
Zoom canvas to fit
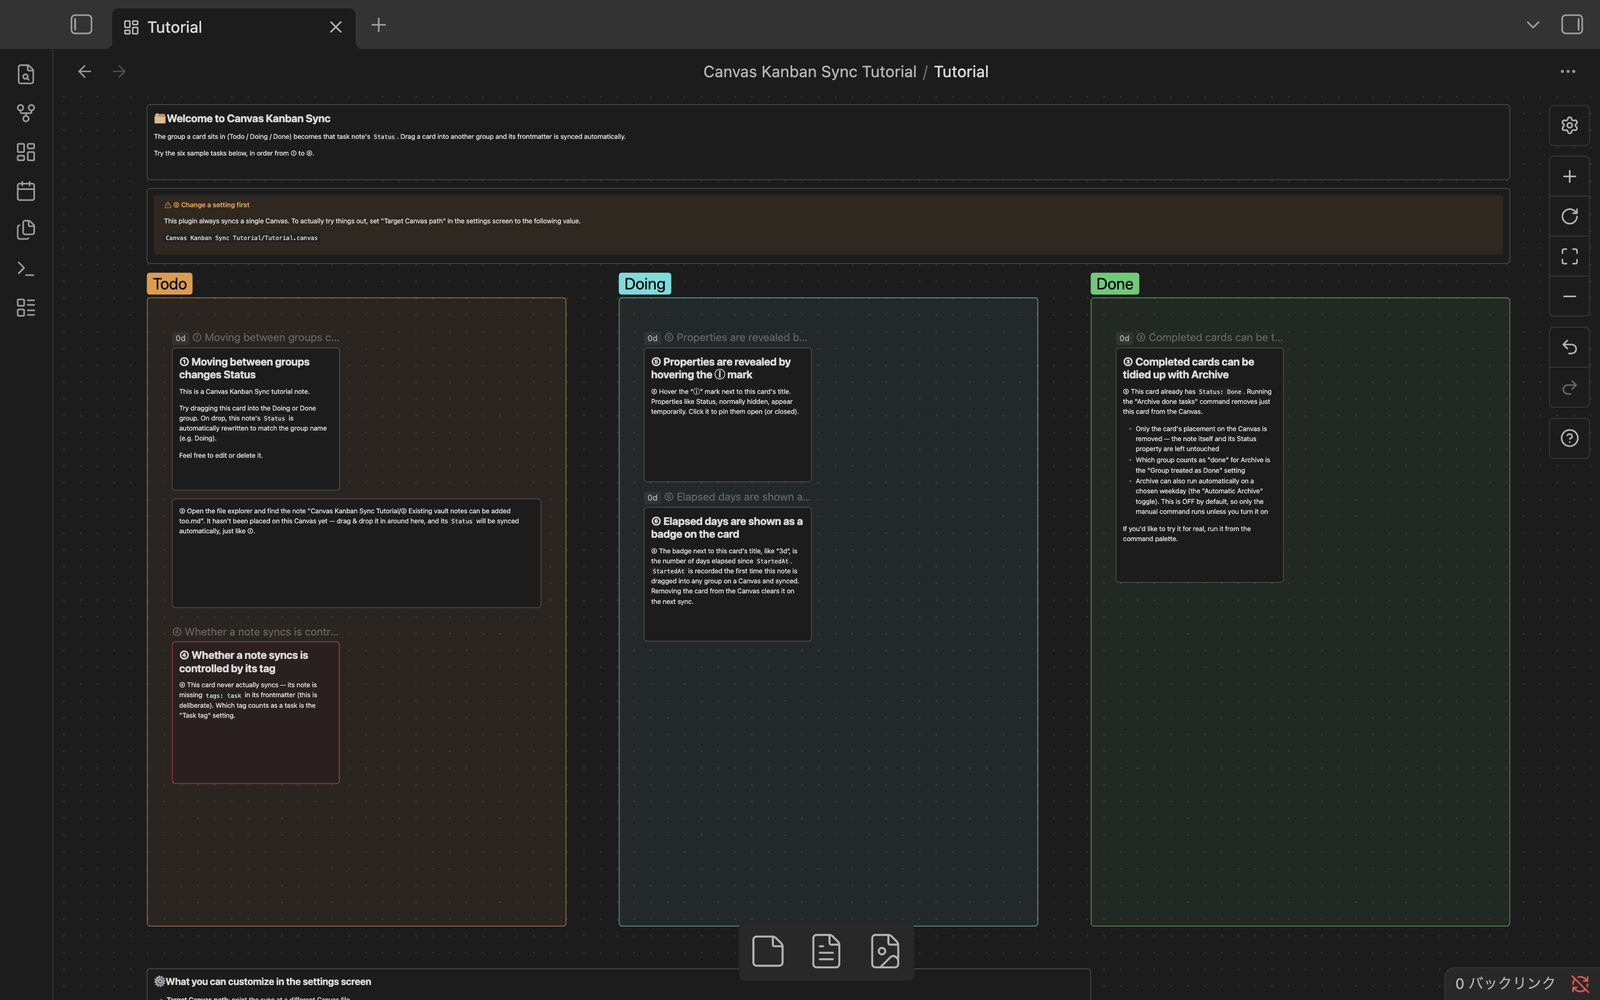point(1570,257)
